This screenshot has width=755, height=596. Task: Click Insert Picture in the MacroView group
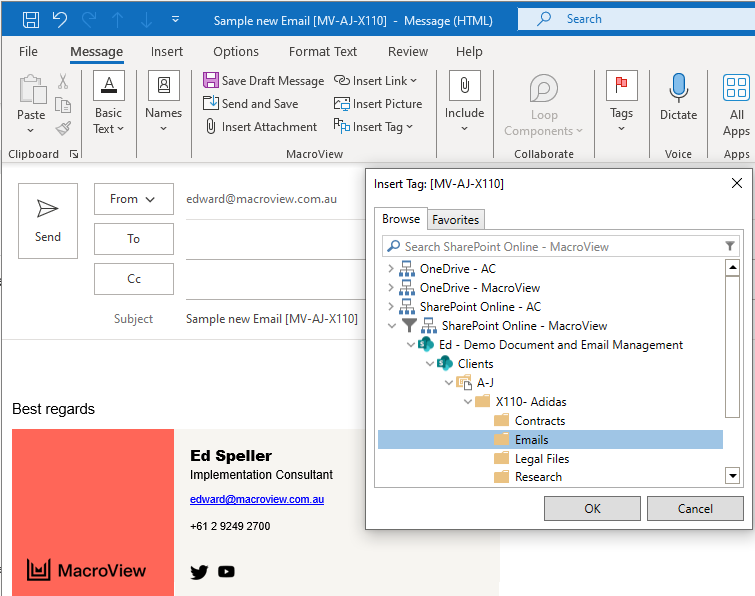pos(378,104)
